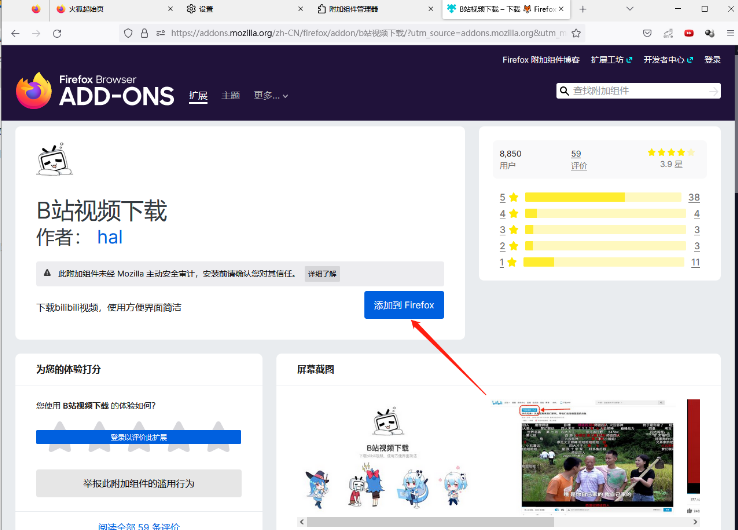Filter reviews by 1 star

click(x=508, y=262)
